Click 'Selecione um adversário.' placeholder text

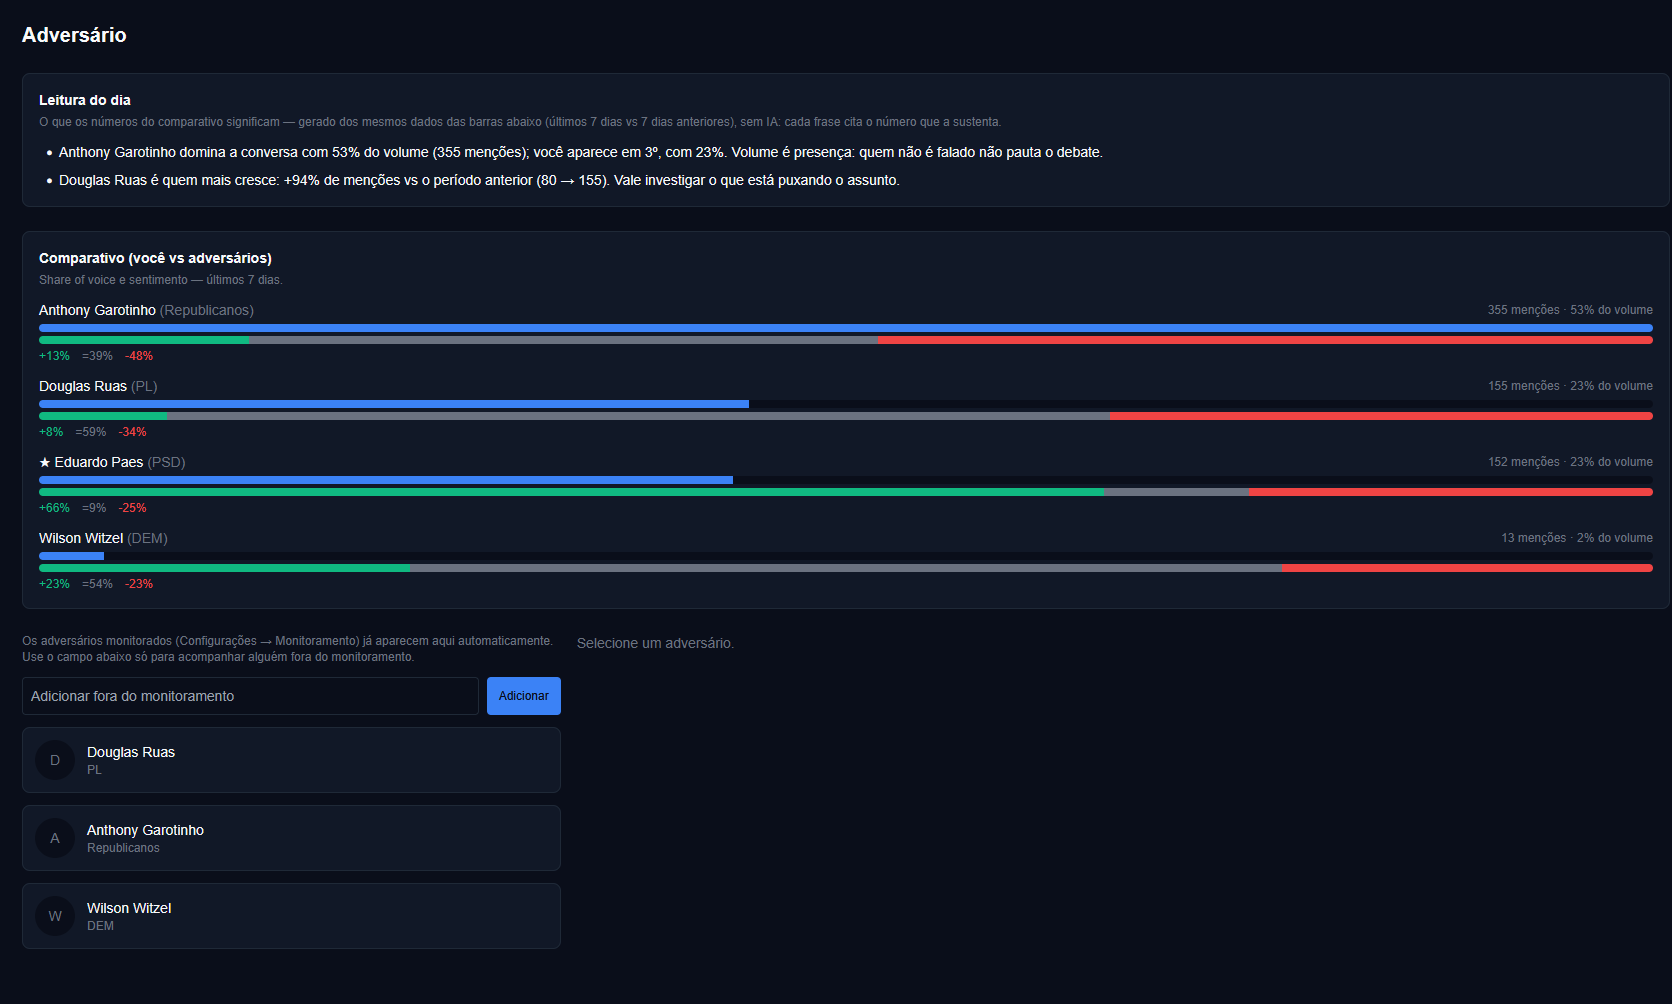(655, 643)
